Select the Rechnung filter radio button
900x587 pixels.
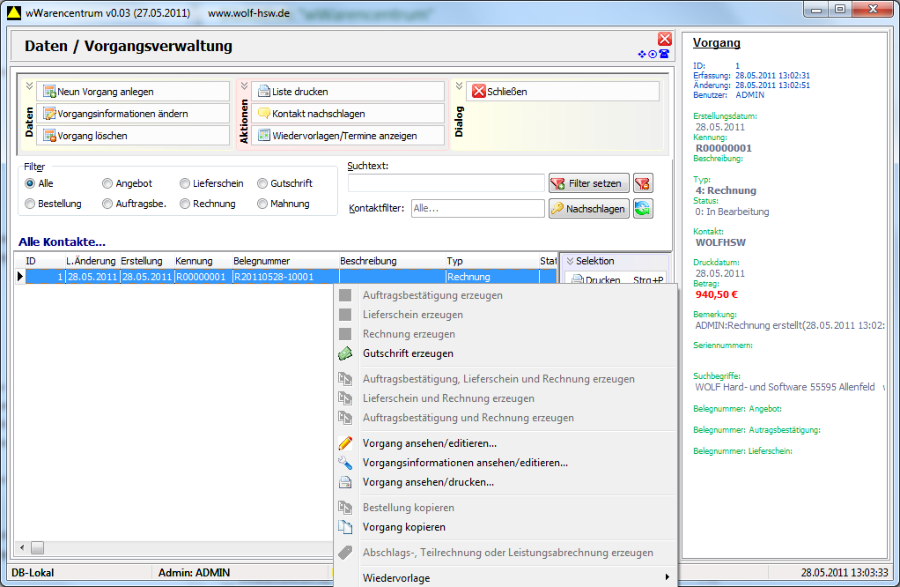click(x=185, y=204)
